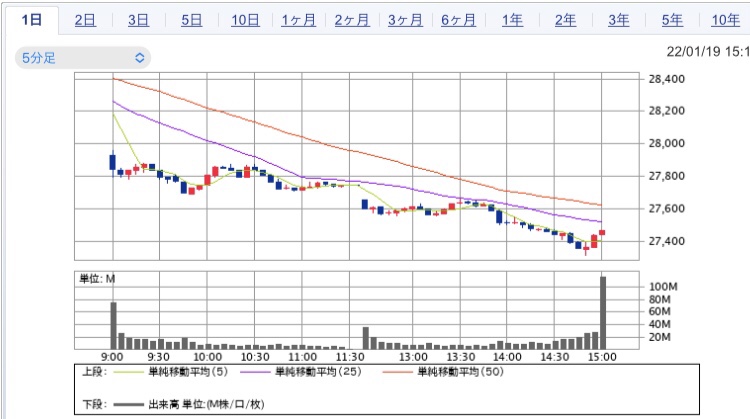Click the 20M volume axis label

coord(660,337)
